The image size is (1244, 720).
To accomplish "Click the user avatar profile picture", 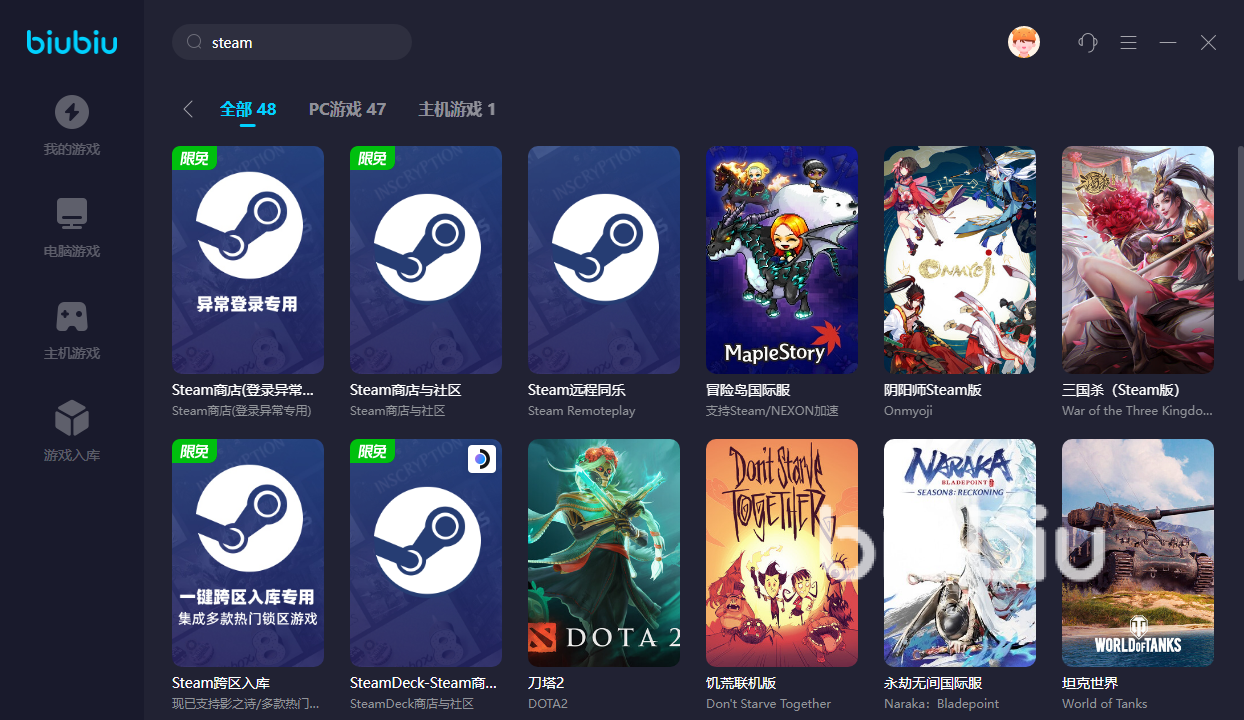I will point(1024,42).
